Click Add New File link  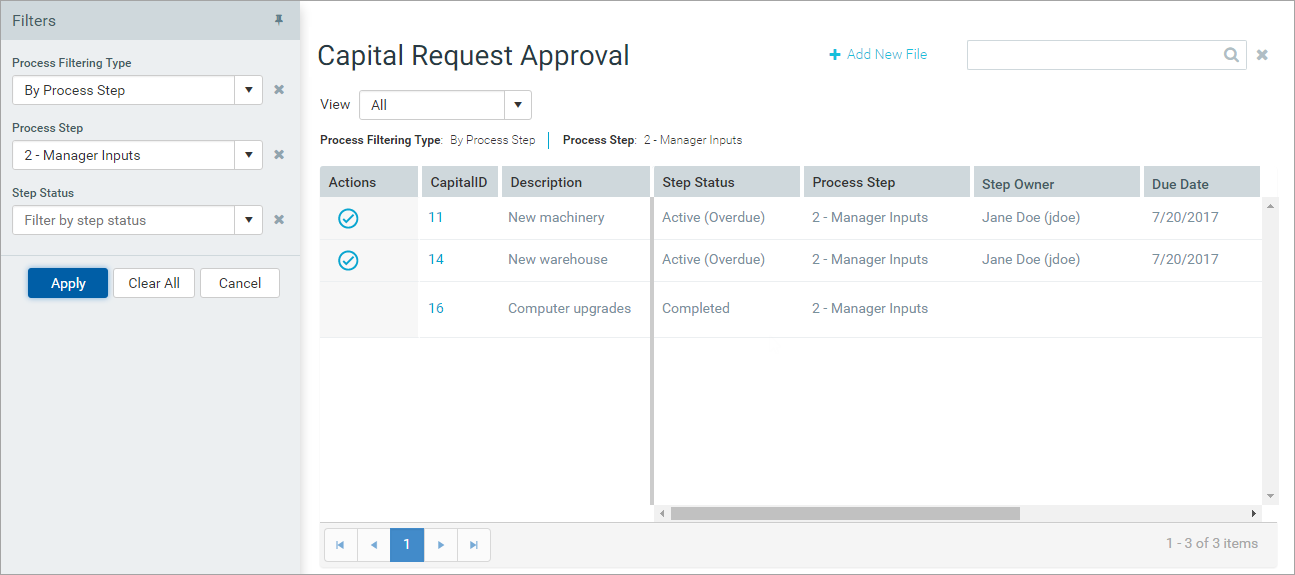tap(878, 54)
